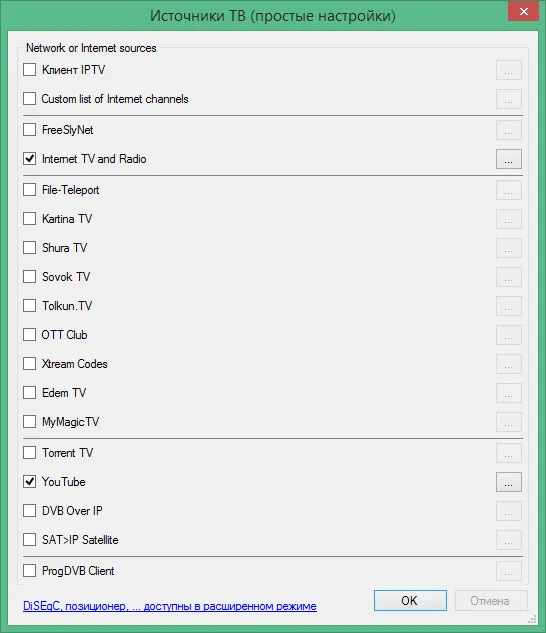Select the Sovok TV checkbox
The image size is (546, 633).
[29, 277]
